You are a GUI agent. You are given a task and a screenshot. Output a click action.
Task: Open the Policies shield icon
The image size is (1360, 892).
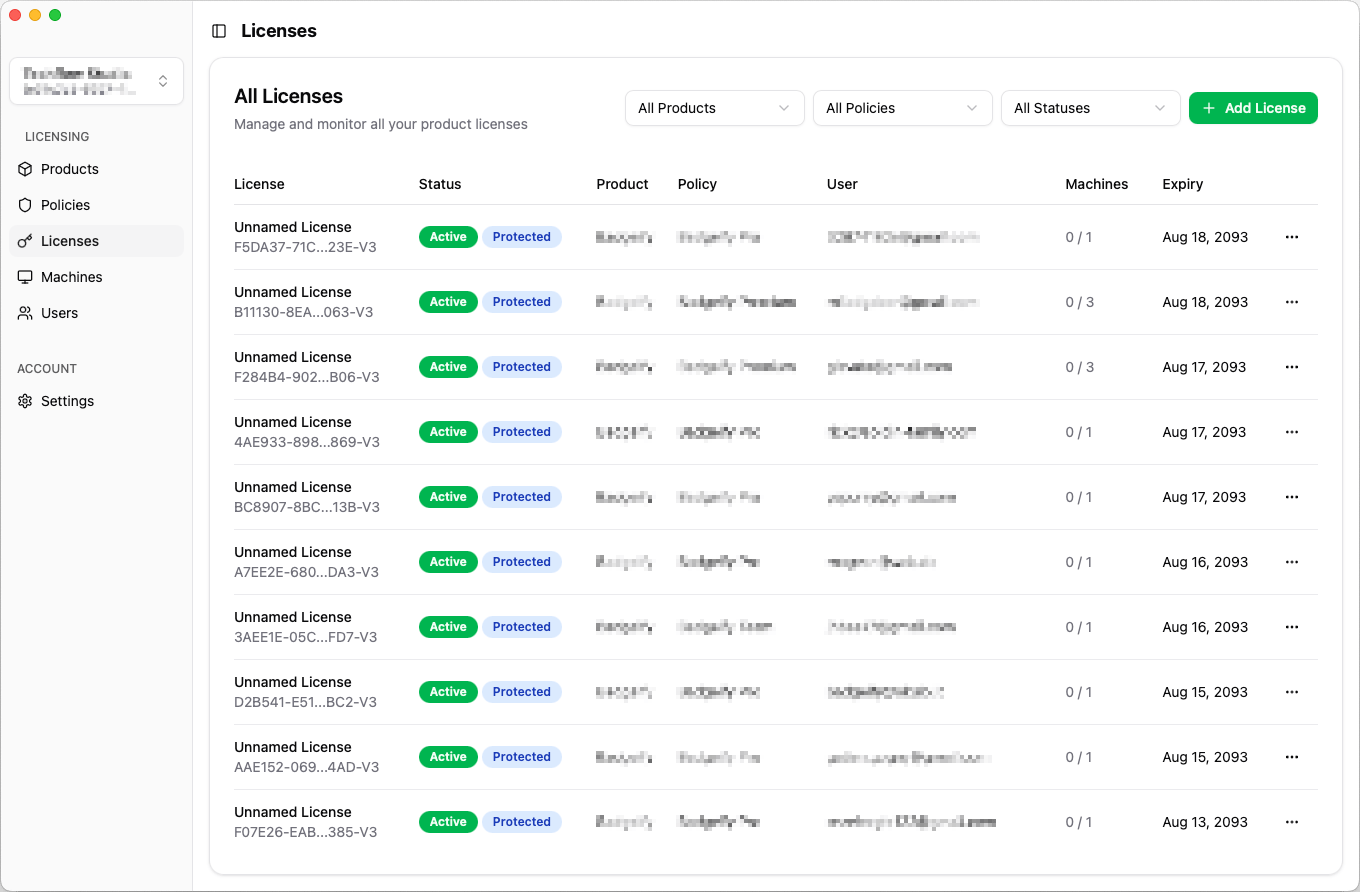coord(25,205)
